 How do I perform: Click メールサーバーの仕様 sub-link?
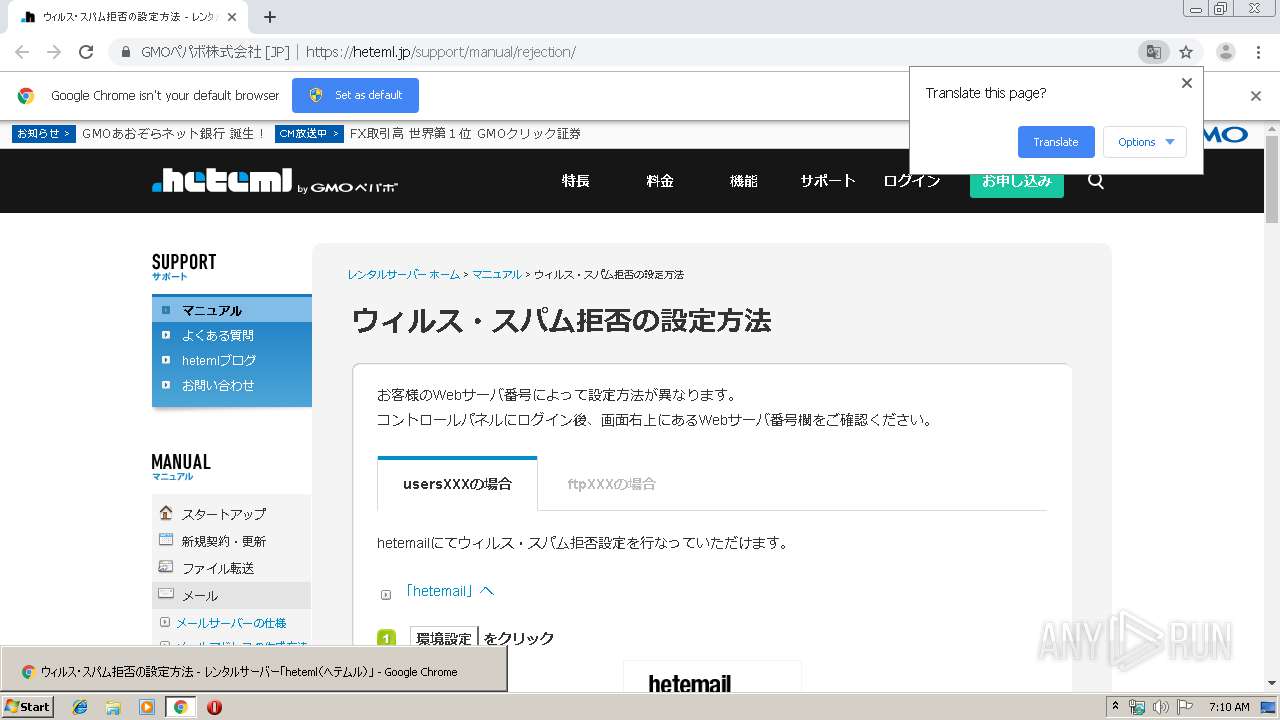(x=231, y=623)
